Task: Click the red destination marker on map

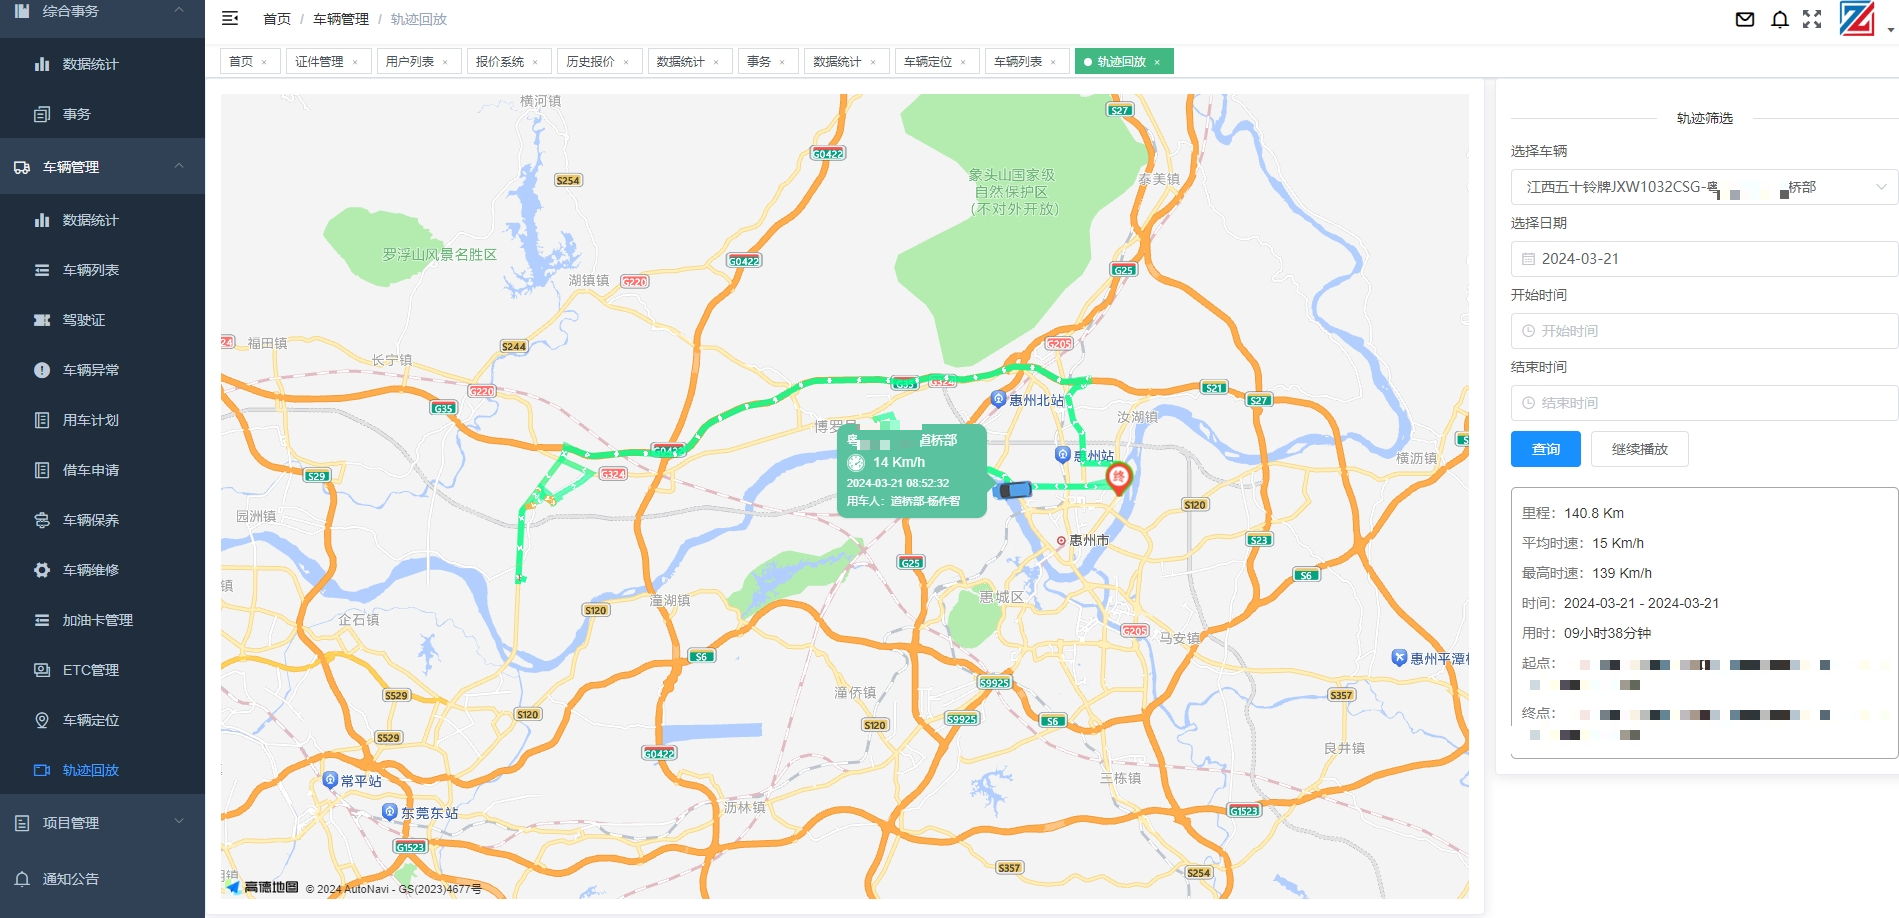Action: pyautogui.click(x=1119, y=478)
